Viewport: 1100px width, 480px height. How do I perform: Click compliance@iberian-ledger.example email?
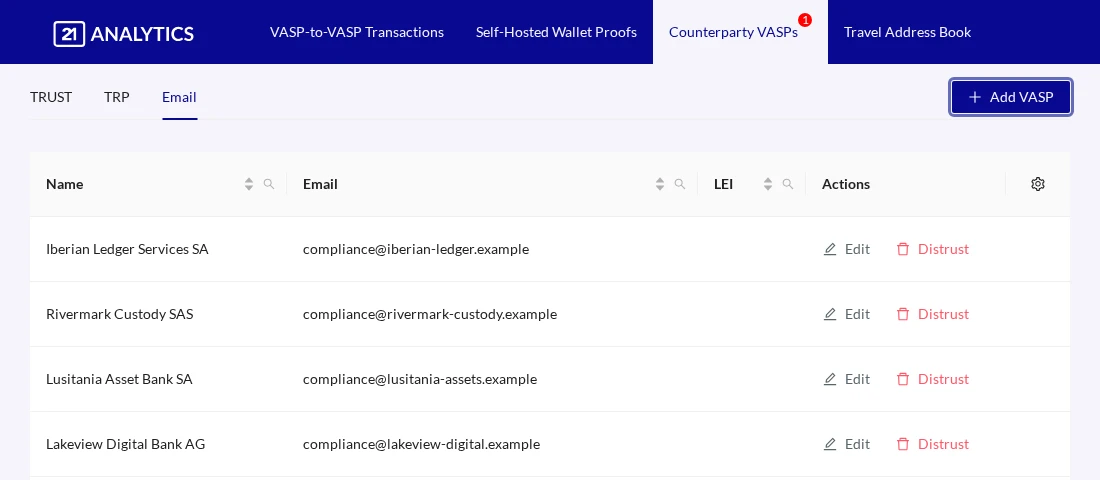click(x=416, y=249)
